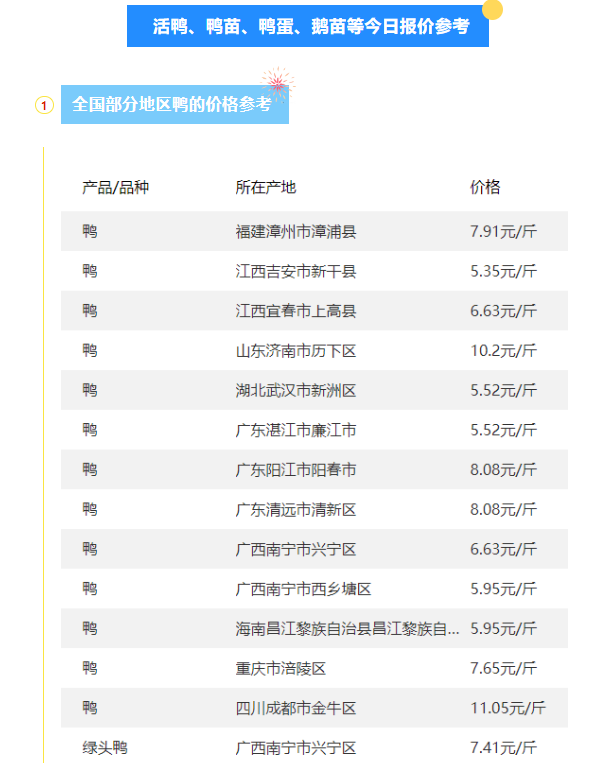The image size is (601, 763).
Task: Click the 广东湛江市廉江市 location text
Action: (296, 430)
